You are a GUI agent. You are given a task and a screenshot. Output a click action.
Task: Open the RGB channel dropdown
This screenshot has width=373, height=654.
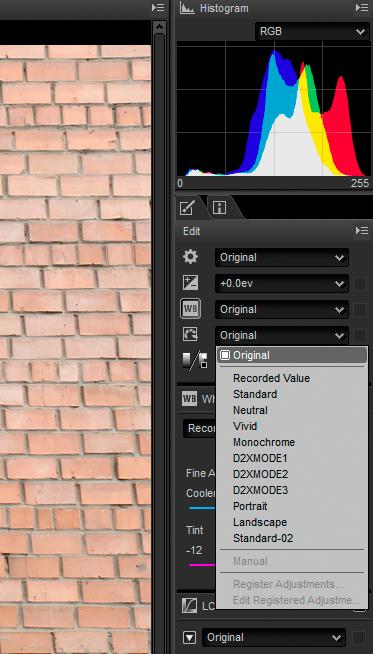pos(312,31)
